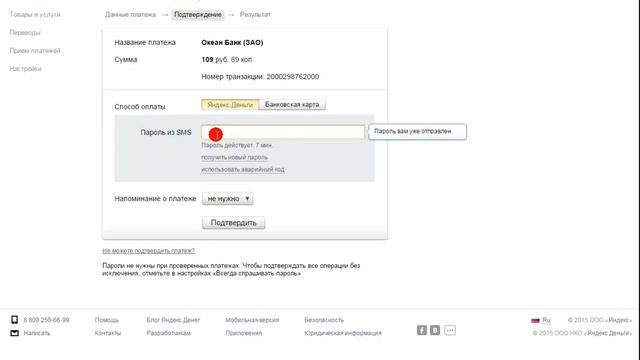This screenshot has width=640, height=360.
Task: Open Помощь footer link
Action: point(107,320)
